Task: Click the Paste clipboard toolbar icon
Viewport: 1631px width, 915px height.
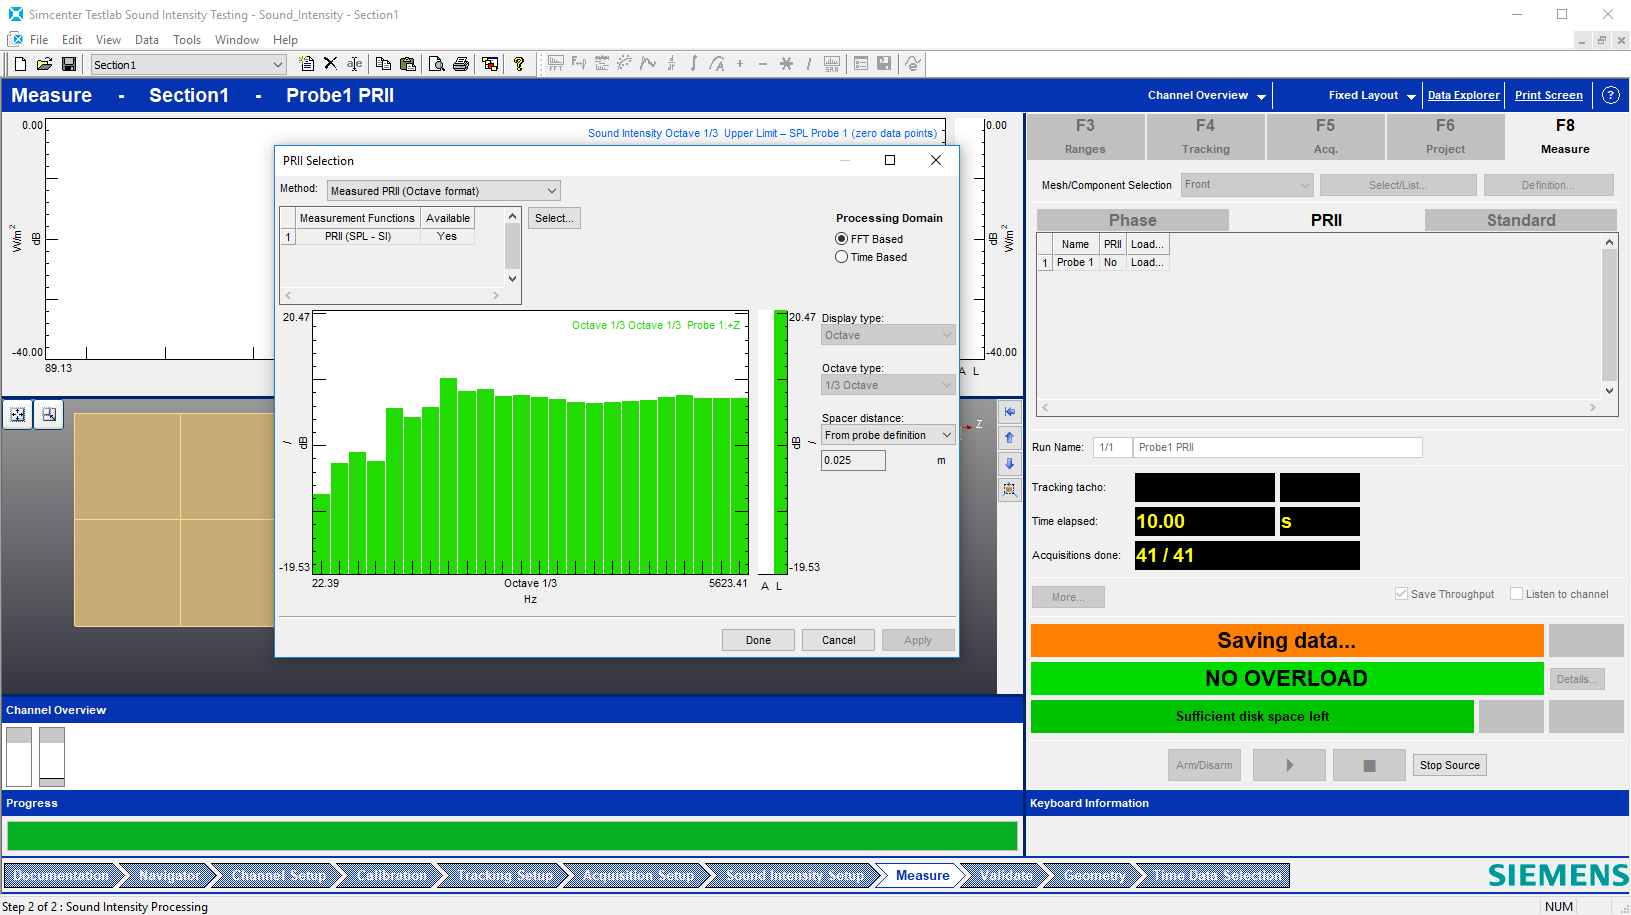Action: point(407,64)
